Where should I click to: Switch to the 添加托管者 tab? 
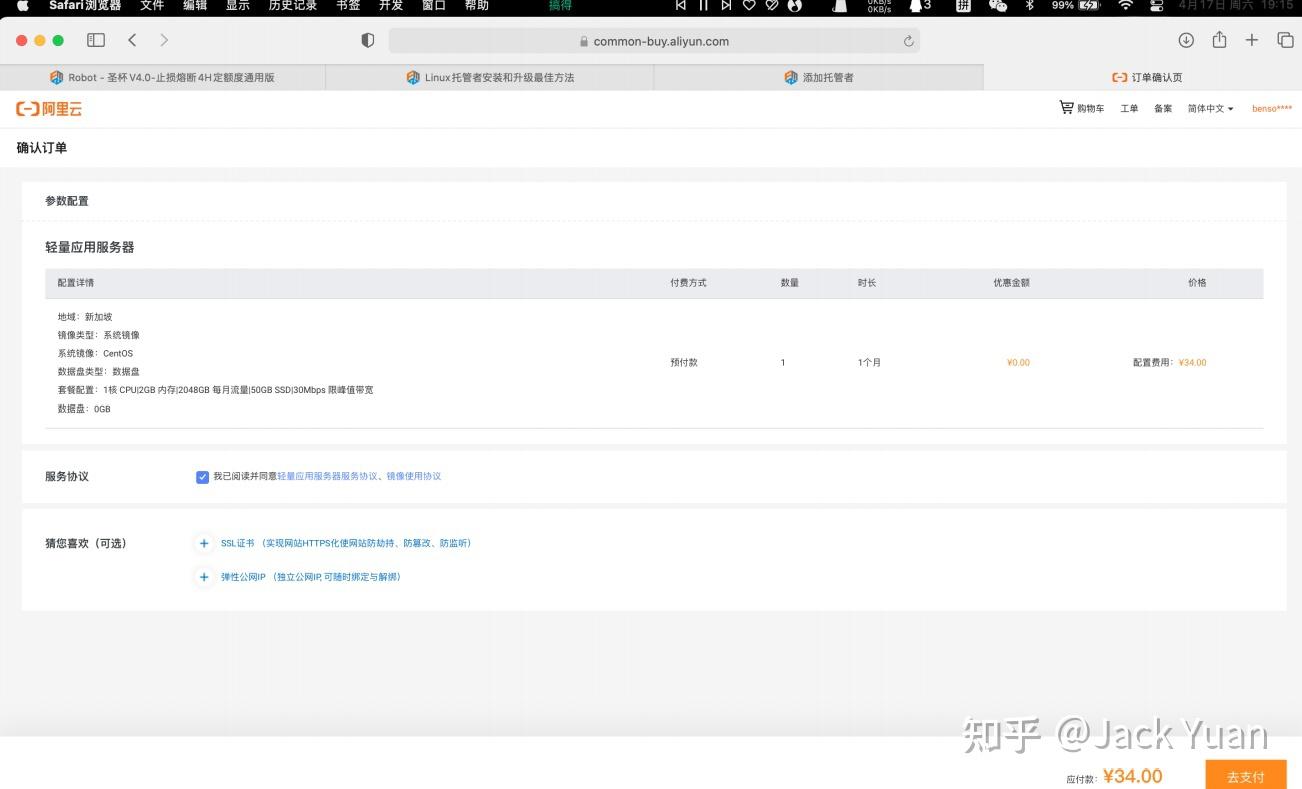tap(818, 77)
